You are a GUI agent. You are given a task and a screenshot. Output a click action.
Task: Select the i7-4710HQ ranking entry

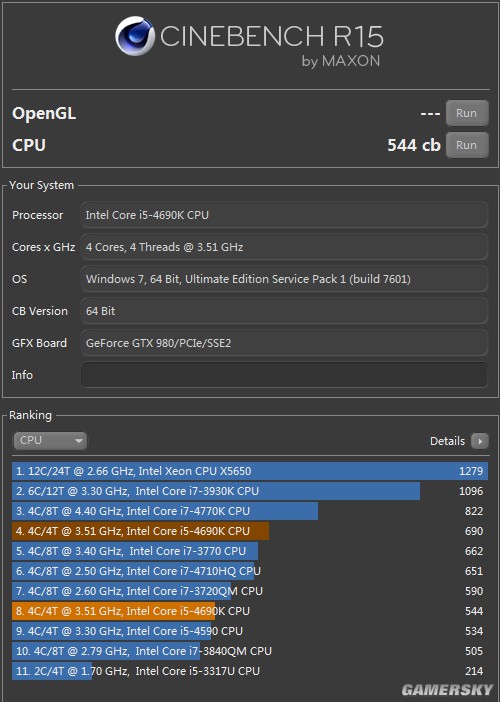[x=250, y=571]
